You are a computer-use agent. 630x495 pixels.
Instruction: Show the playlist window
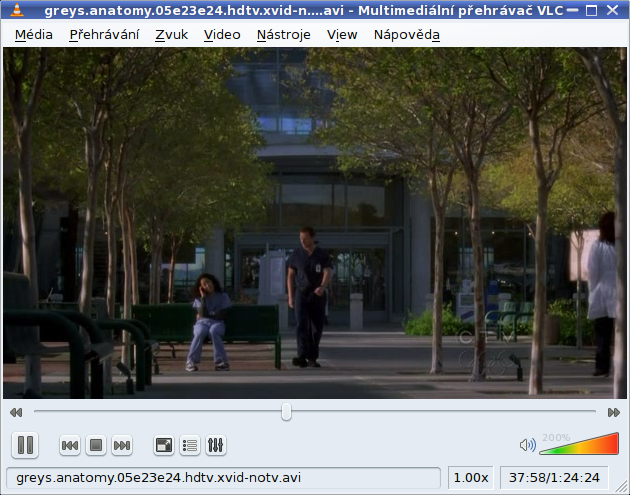pyautogui.click(x=190, y=445)
